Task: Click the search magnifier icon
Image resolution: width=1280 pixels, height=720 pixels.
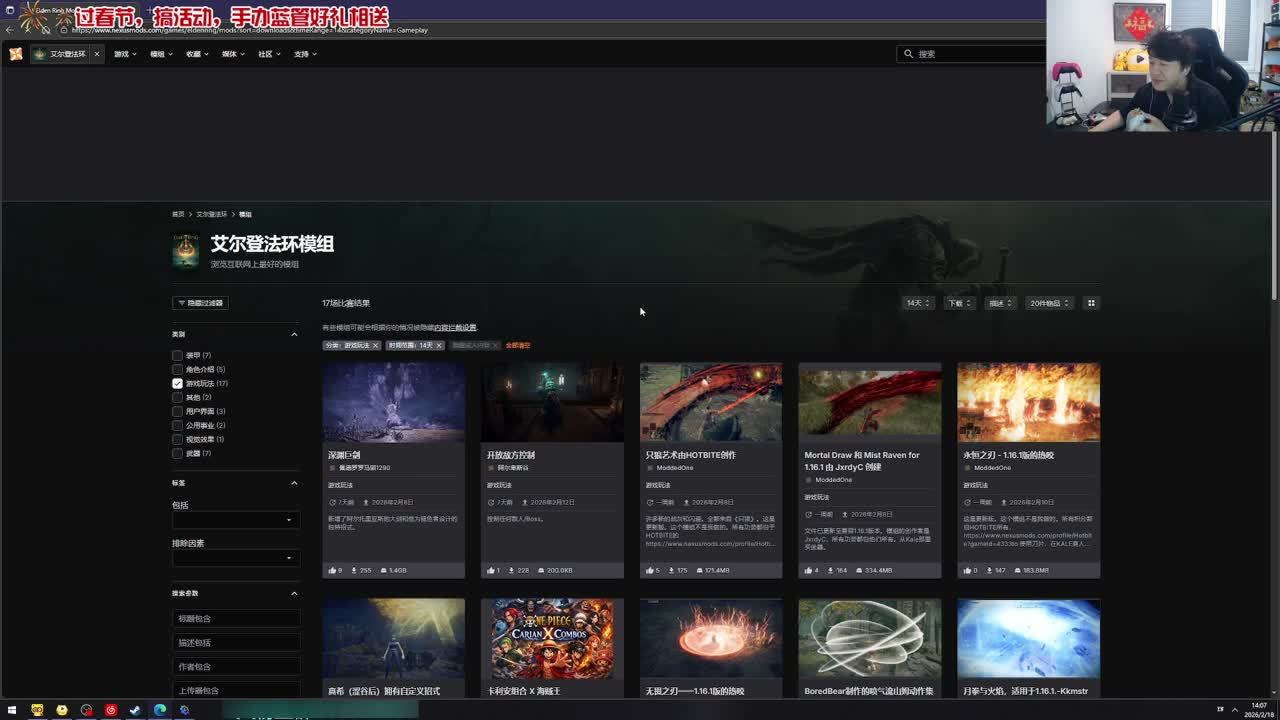Action: 909,54
